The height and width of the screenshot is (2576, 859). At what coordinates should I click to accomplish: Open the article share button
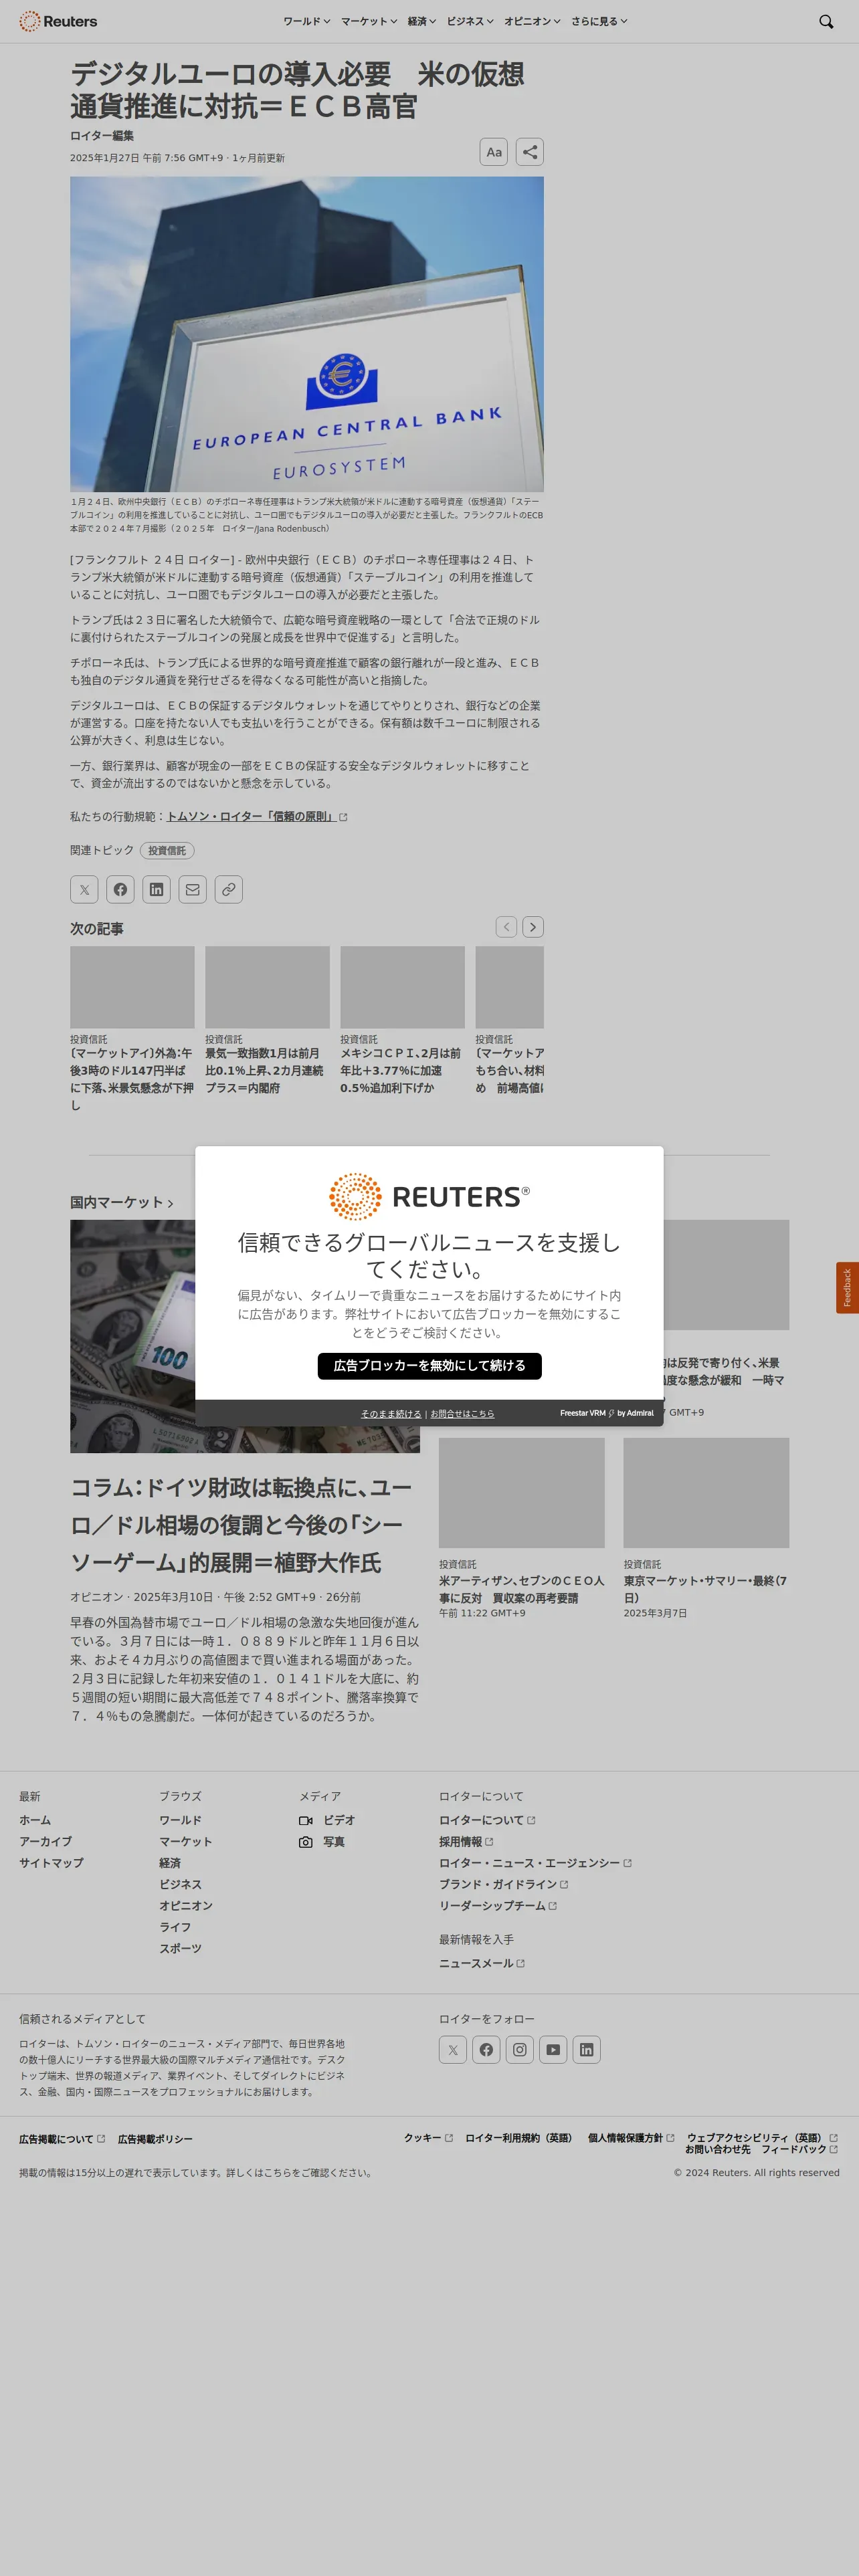(530, 152)
